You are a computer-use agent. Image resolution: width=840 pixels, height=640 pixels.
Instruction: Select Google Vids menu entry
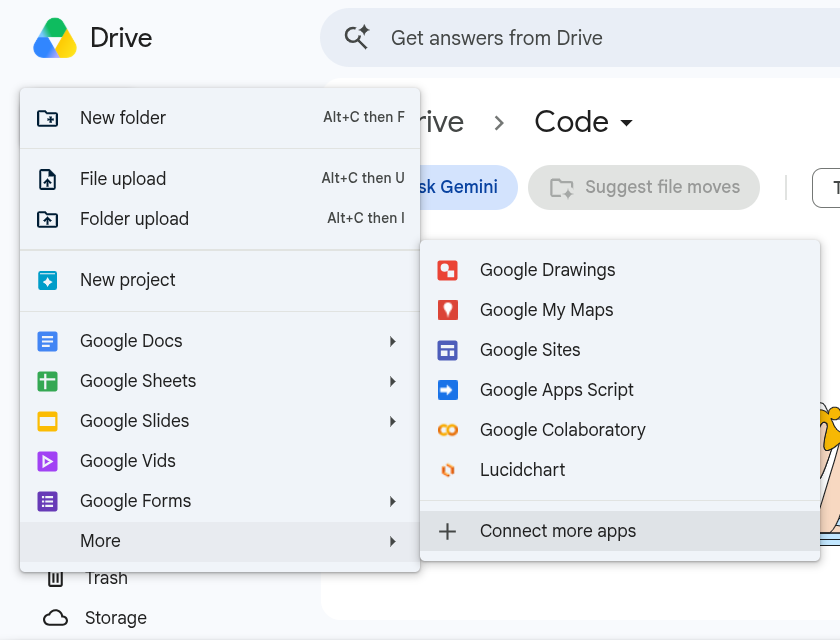[x=220, y=461]
